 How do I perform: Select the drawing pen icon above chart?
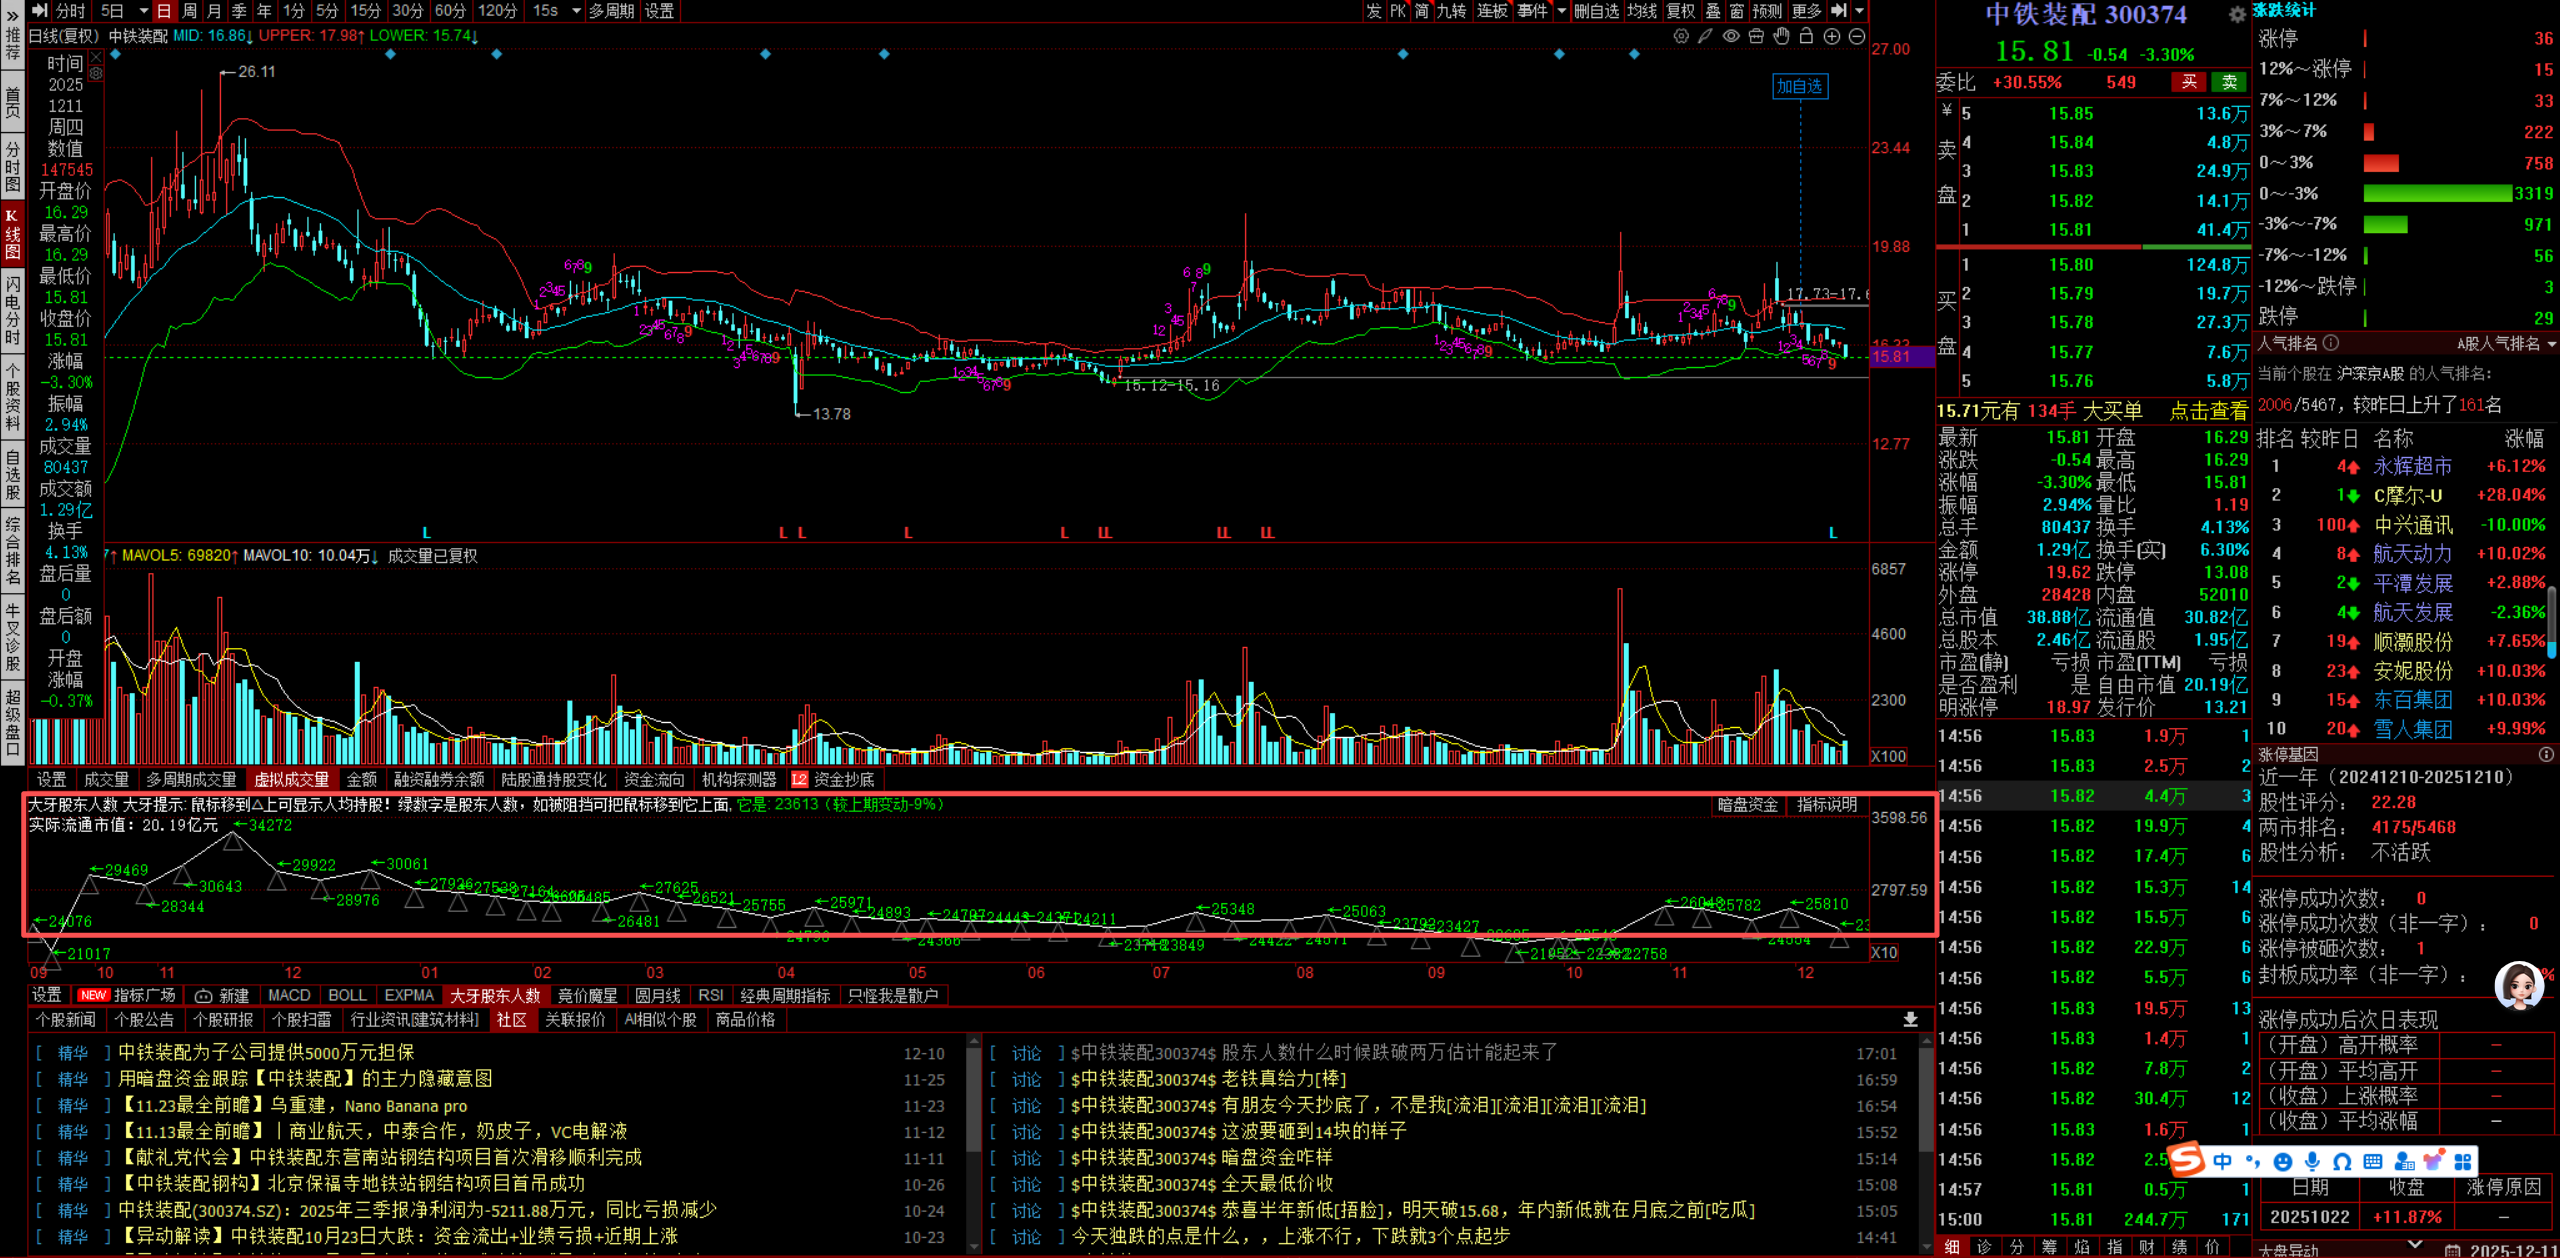coord(1705,37)
